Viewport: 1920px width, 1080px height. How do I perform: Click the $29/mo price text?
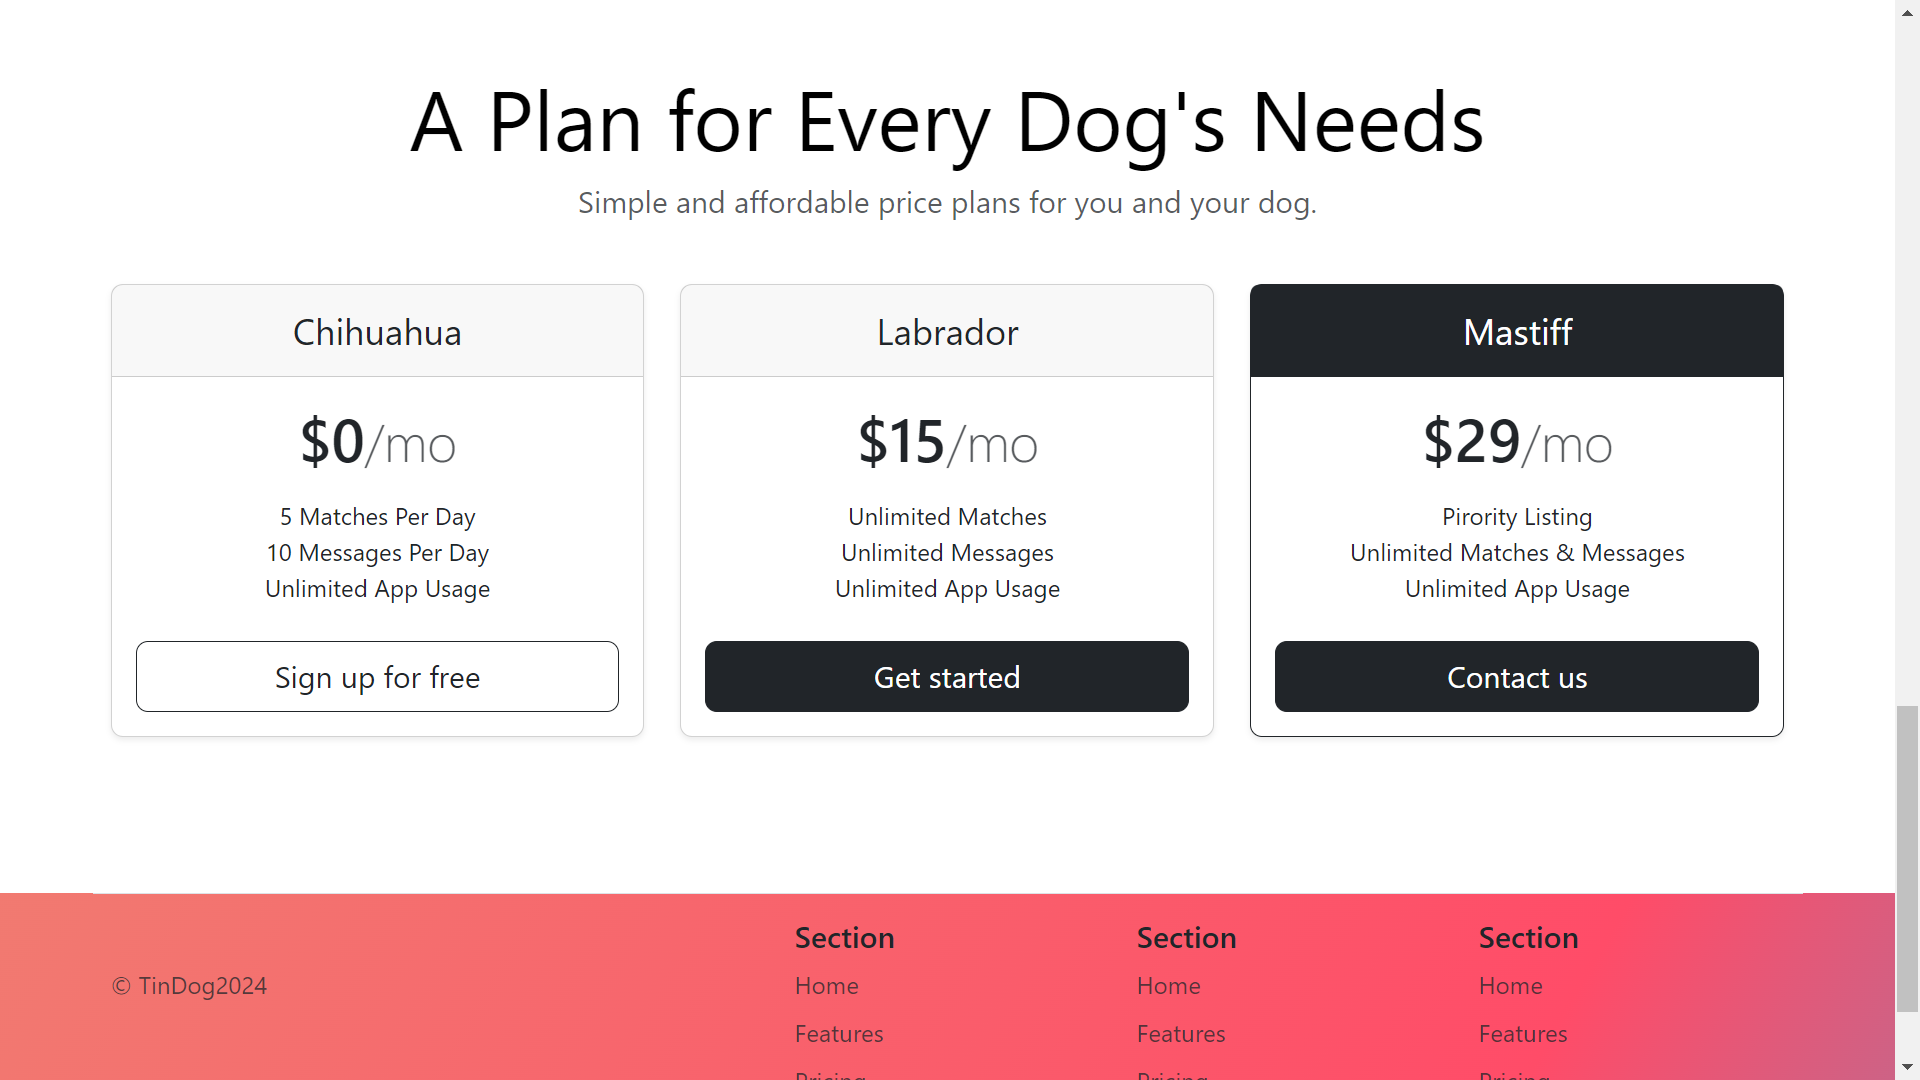pyautogui.click(x=1516, y=442)
